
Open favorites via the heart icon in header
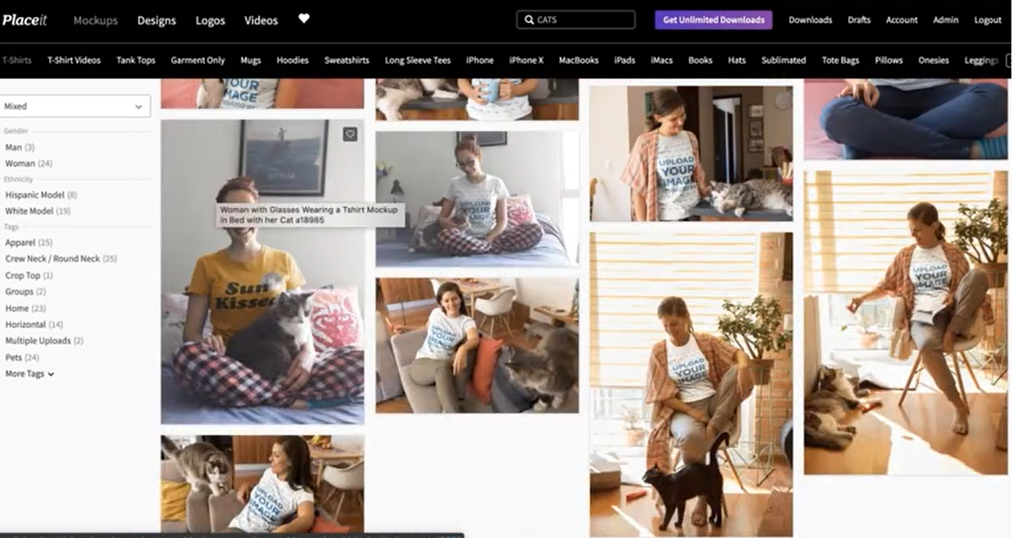click(304, 19)
